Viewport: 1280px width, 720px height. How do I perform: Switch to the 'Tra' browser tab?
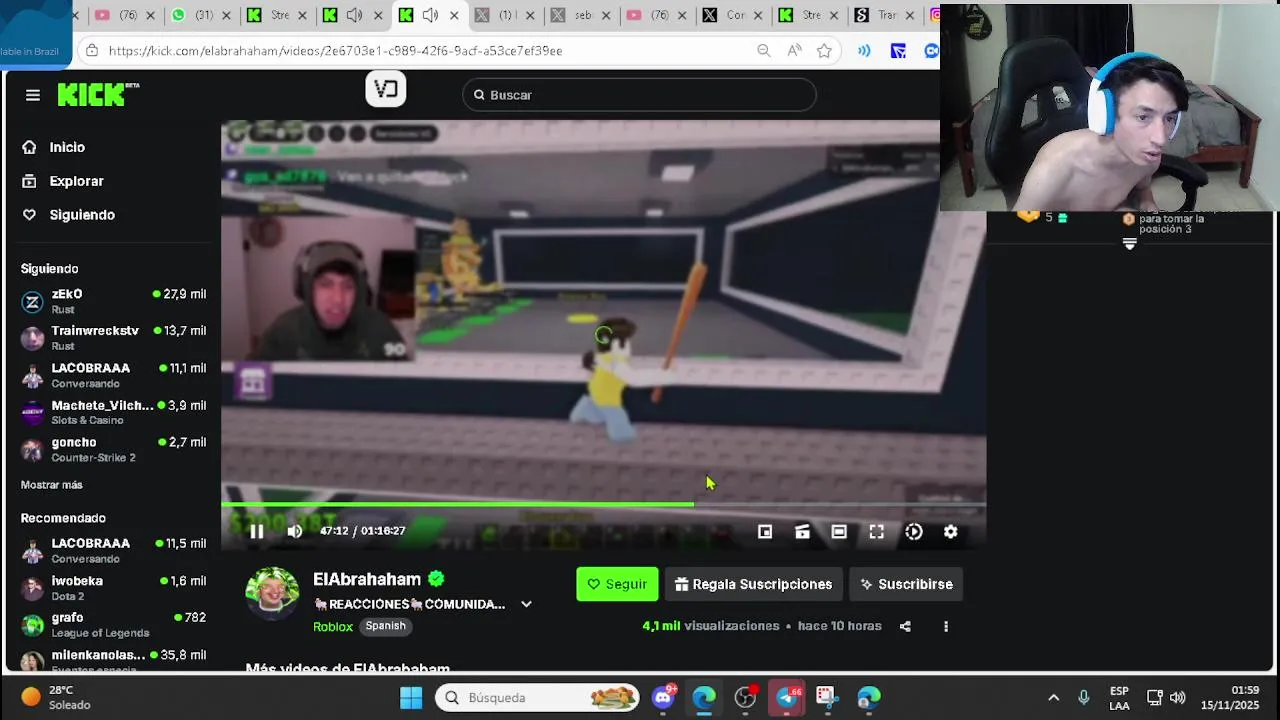pyautogui.click(x=885, y=15)
